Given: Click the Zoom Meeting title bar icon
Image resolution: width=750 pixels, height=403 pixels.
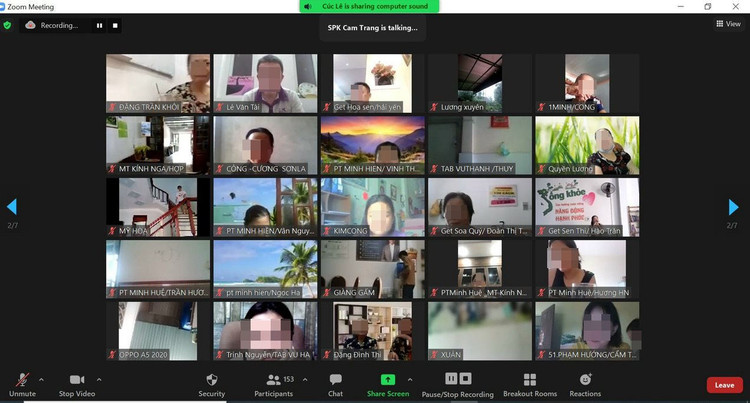Looking at the screenshot, I should [2, 7].
